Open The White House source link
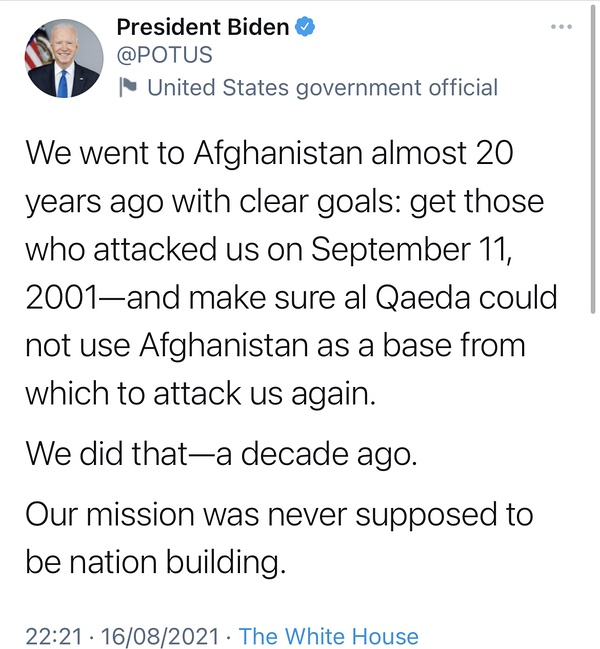 click(329, 636)
